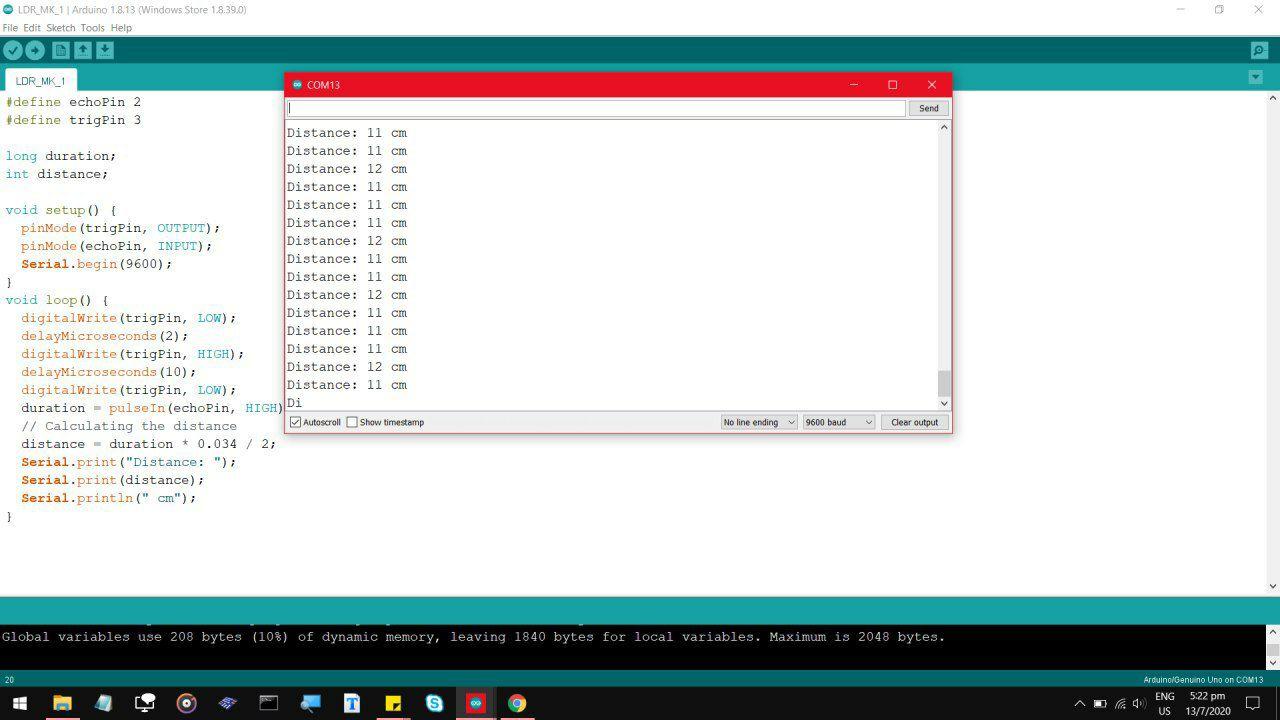Click the Serial.println(" cm"); line
1280x720 pixels.
[x=109, y=498]
